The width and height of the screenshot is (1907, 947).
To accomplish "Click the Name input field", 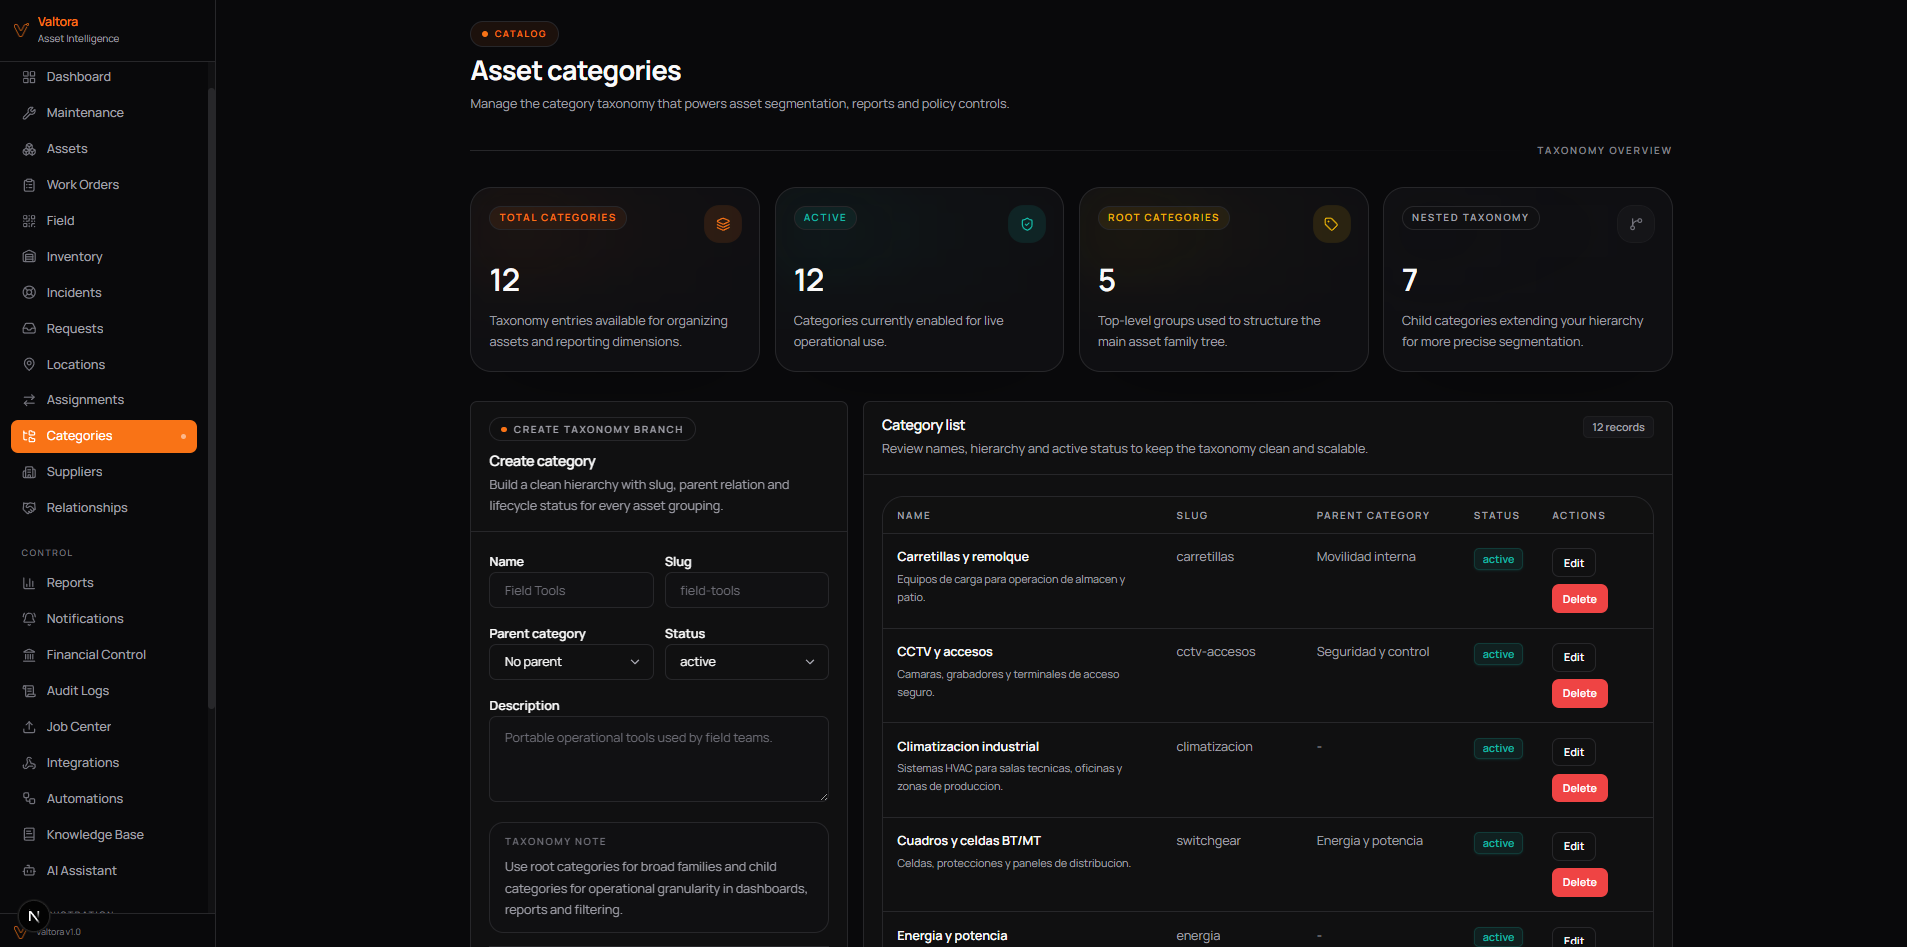I will coord(571,590).
